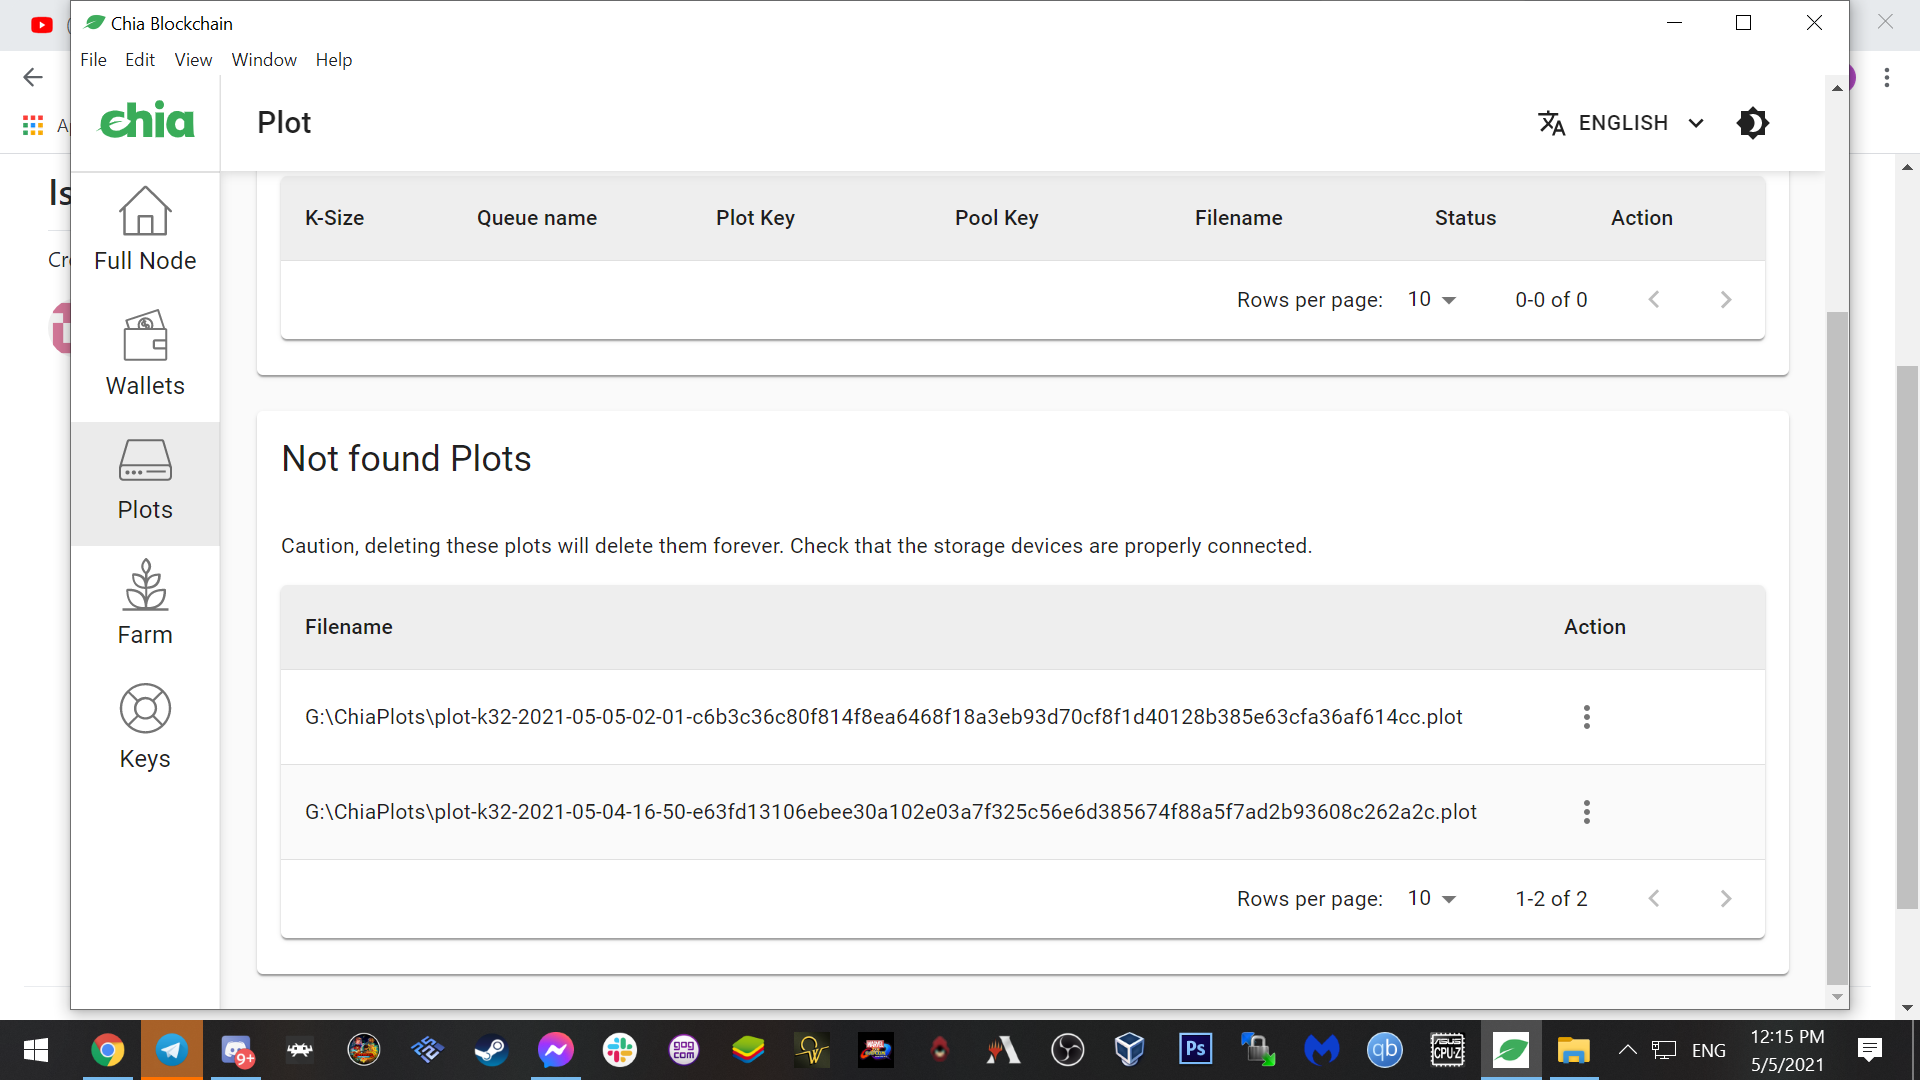Open the Window menu
This screenshot has width=1920, height=1080.
264,60
